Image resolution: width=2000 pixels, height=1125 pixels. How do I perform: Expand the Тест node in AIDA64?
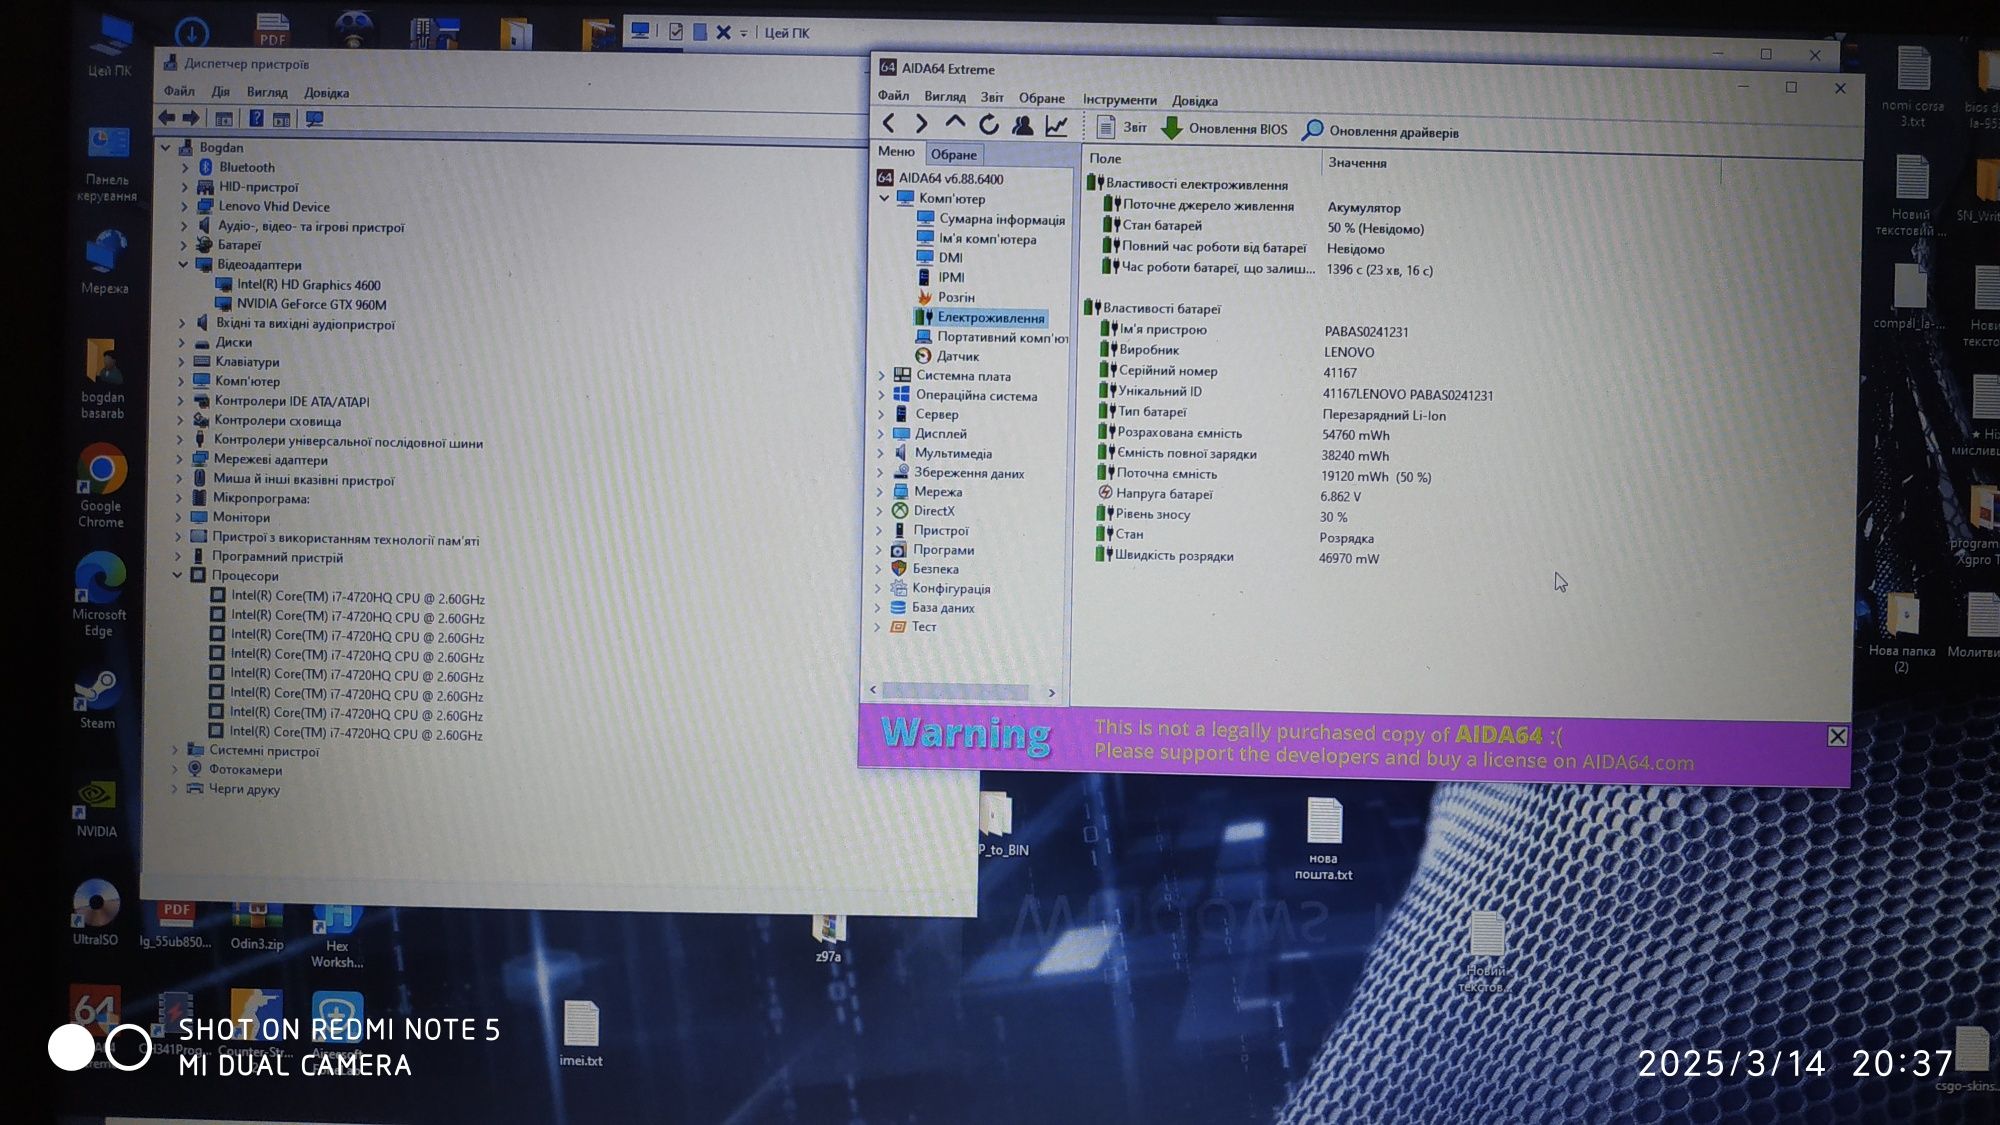877,627
